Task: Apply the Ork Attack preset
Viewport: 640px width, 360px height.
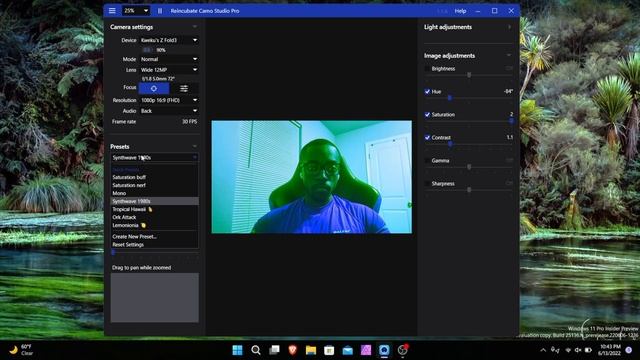Action: point(155,217)
